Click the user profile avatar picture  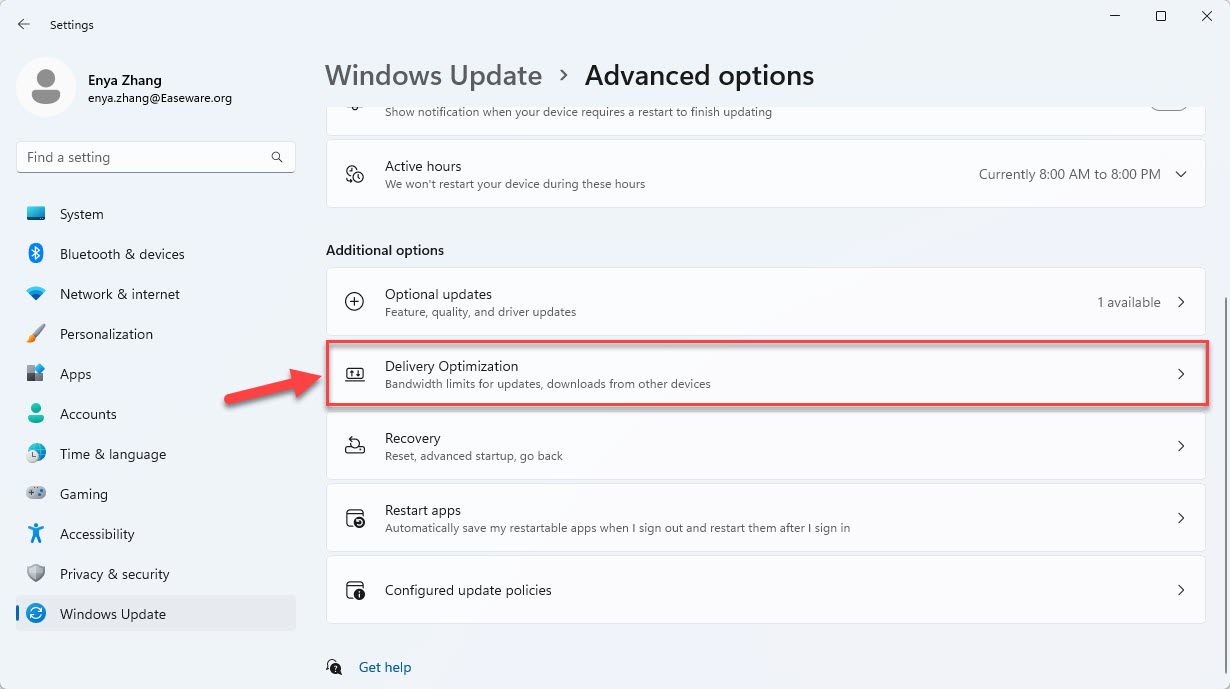(x=45, y=87)
